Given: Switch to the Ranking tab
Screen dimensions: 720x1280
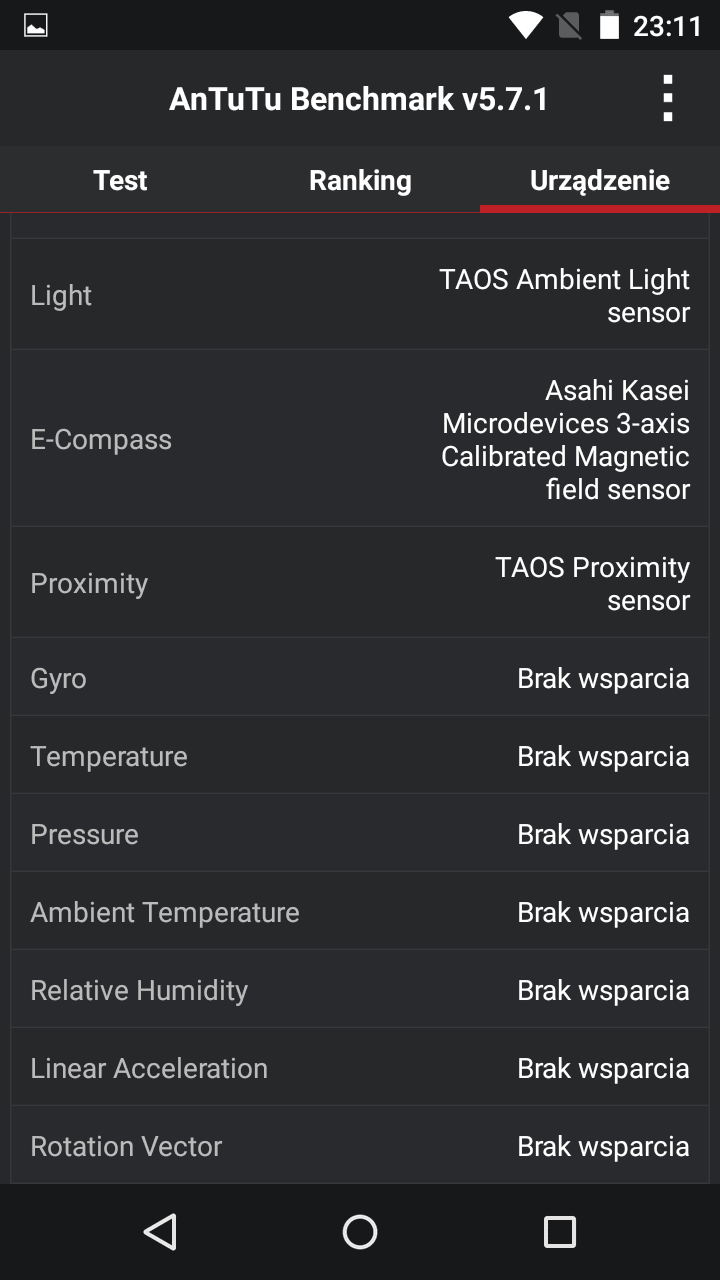Looking at the screenshot, I should pos(360,180).
